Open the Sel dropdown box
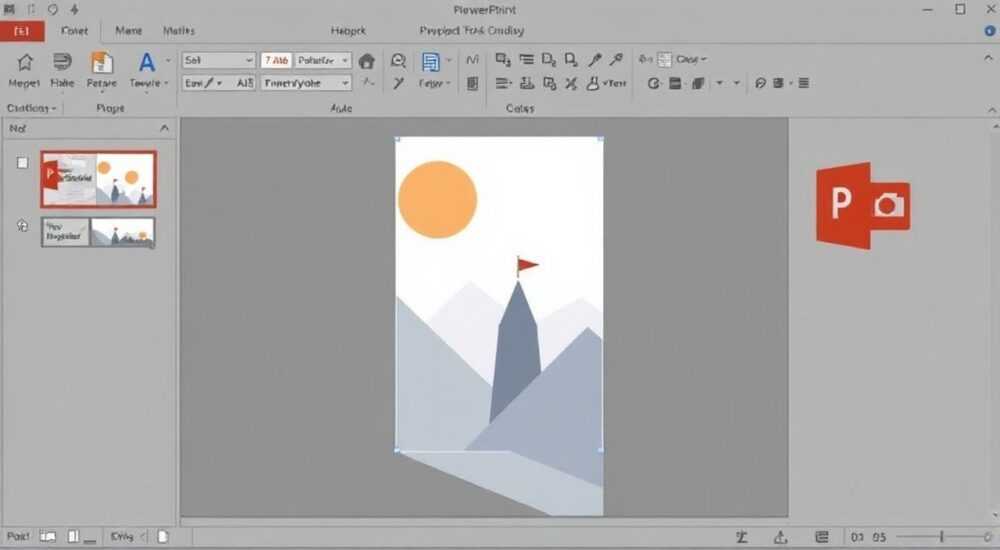The height and width of the screenshot is (550, 1000). (x=219, y=60)
